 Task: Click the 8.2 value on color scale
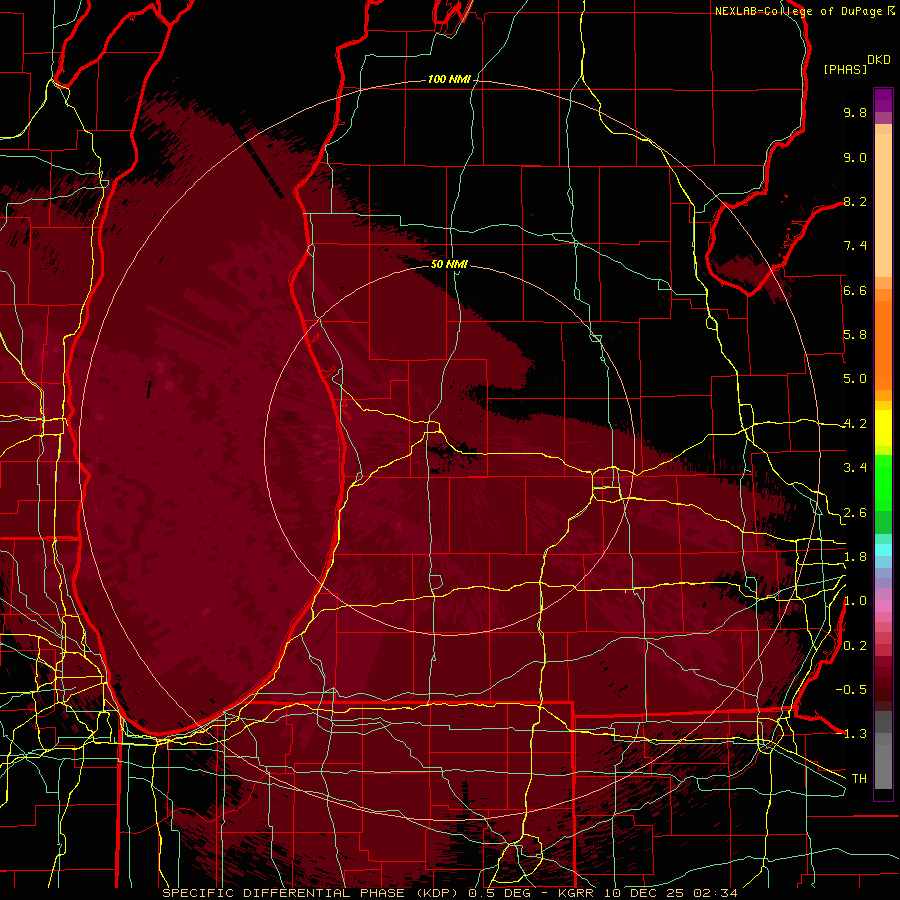(855, 201)
